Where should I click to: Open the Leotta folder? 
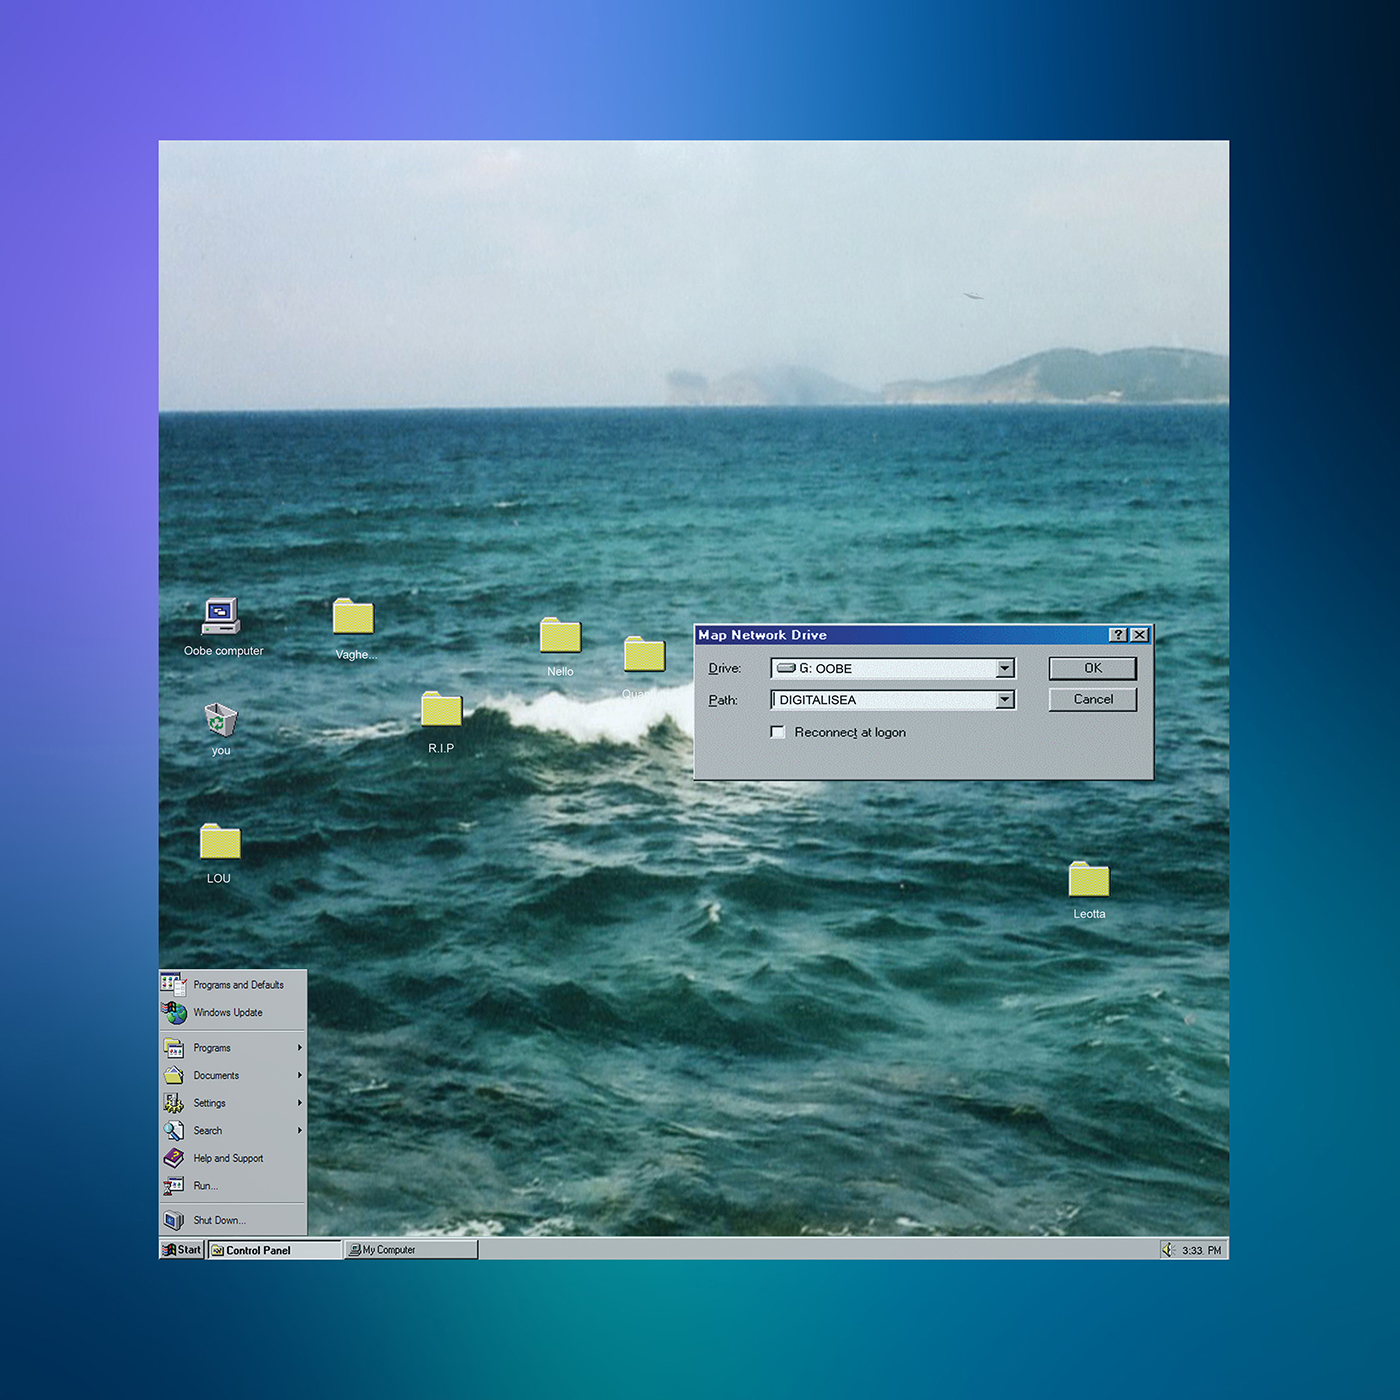click(x=1088, y=881)
